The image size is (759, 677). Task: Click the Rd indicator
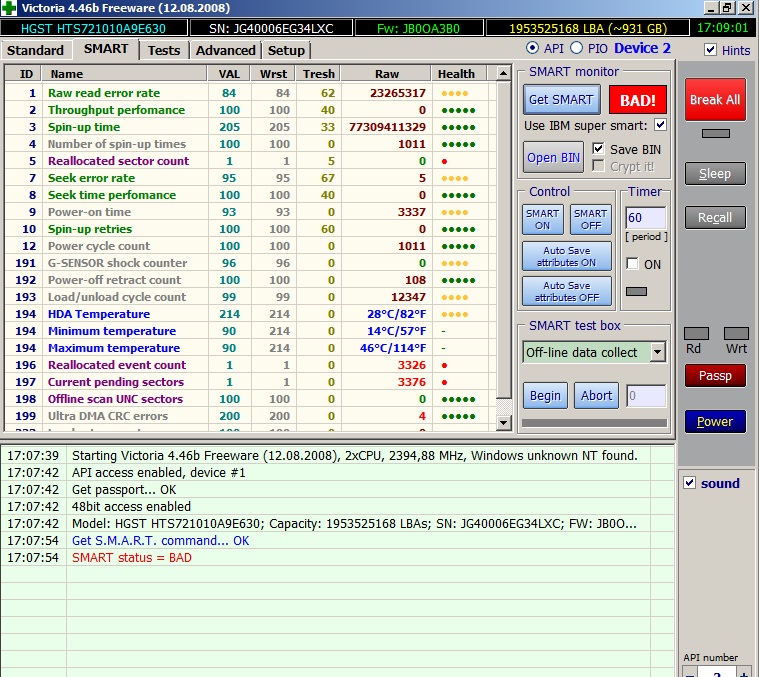click(x=696, y=334)
